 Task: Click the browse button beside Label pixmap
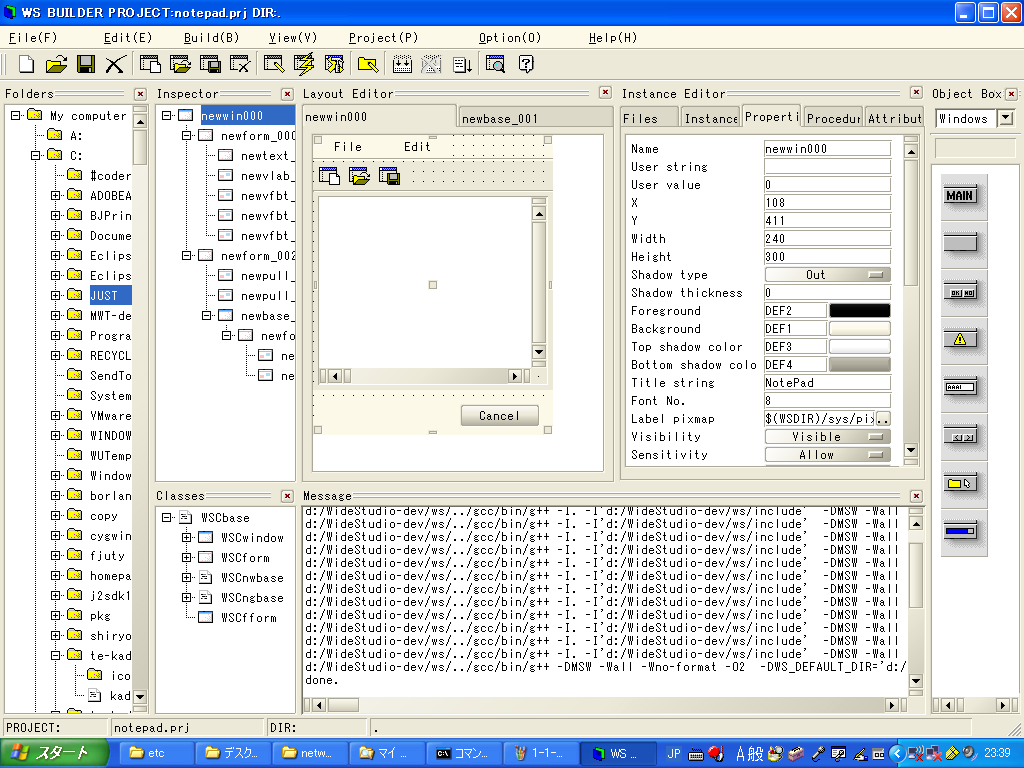tap(883, 419)
